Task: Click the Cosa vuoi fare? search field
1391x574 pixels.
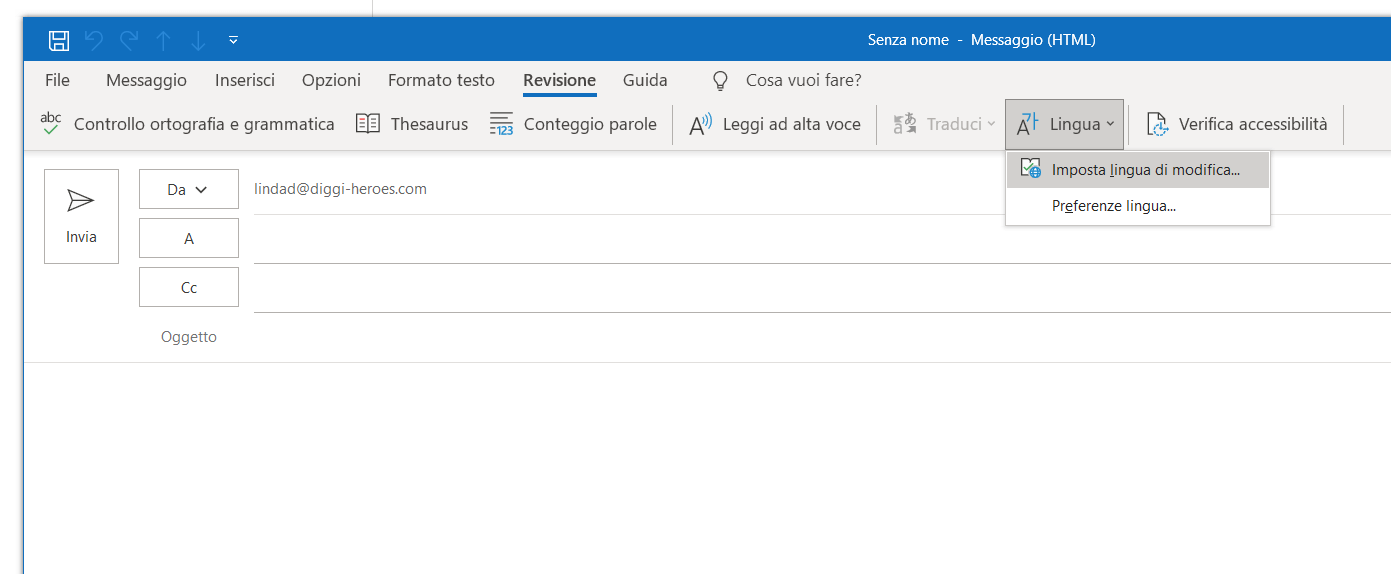Action: 803,80
